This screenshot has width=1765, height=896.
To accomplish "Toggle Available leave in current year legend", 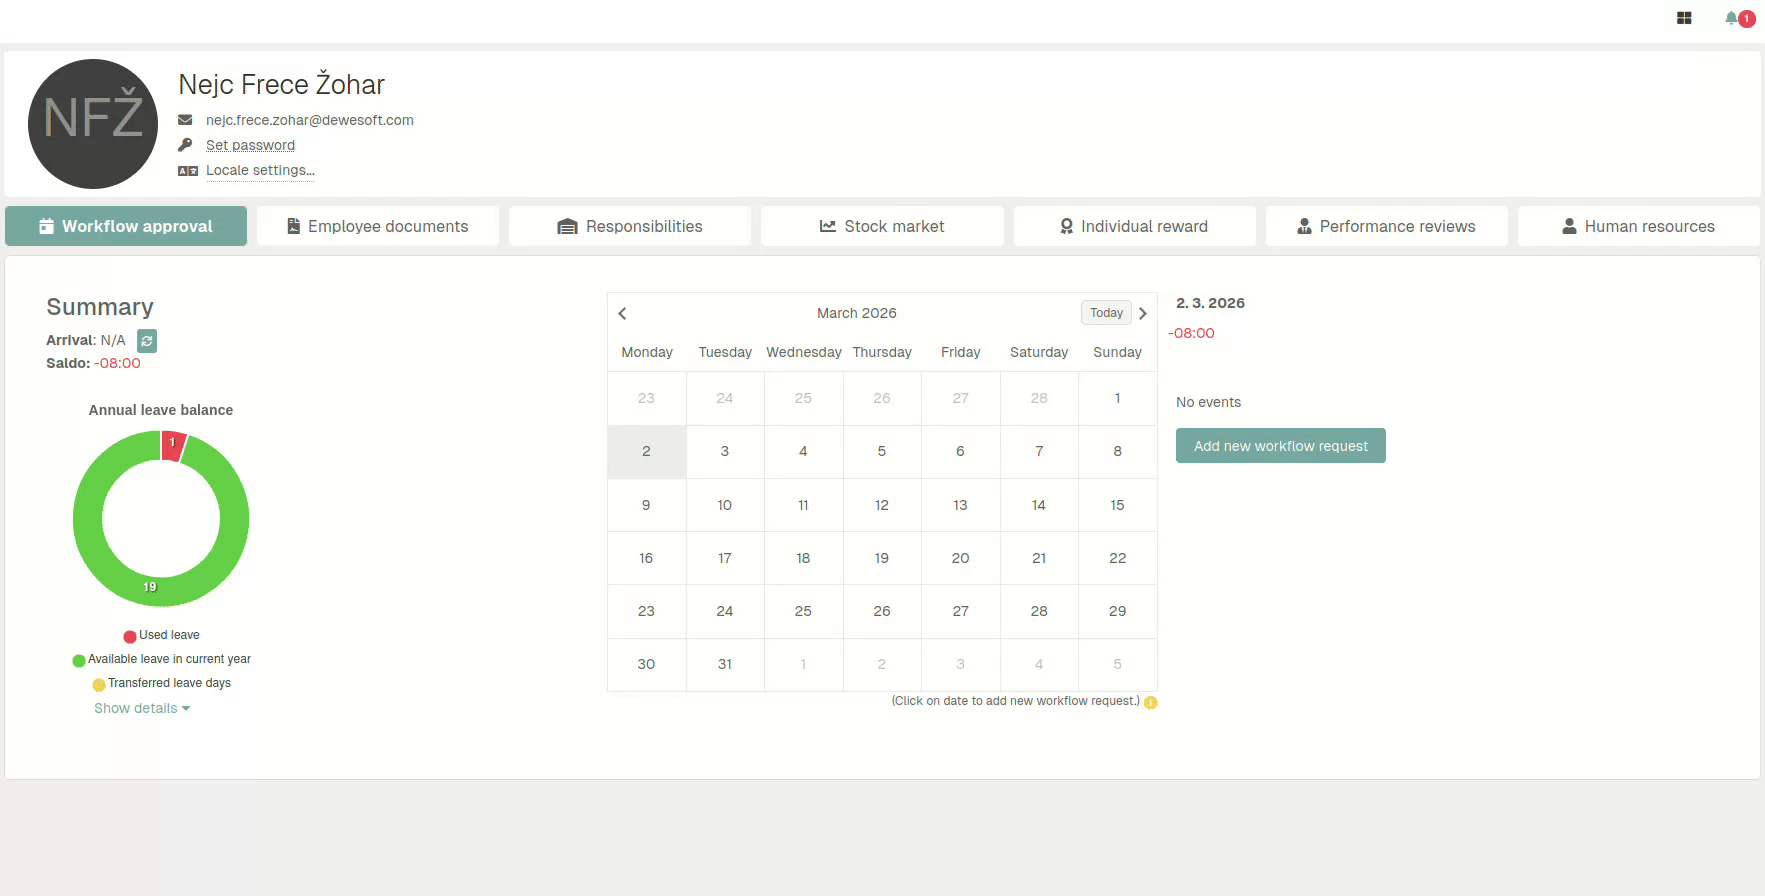I will [x=161, y=659].
